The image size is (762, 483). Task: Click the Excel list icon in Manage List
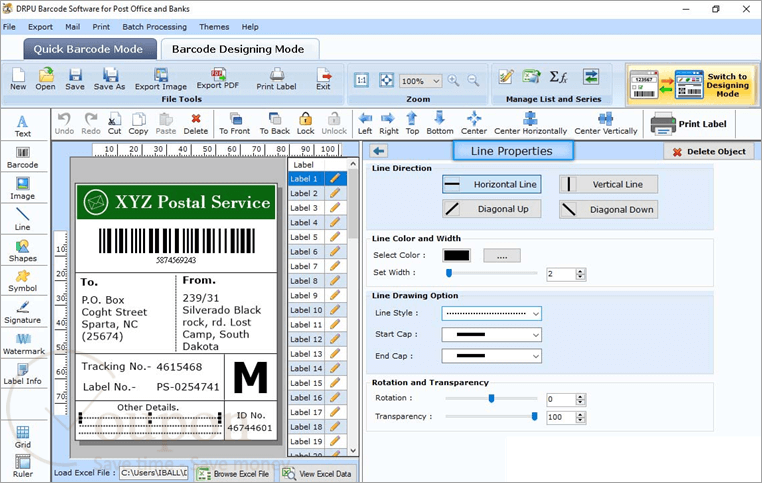tap(531, 76)
